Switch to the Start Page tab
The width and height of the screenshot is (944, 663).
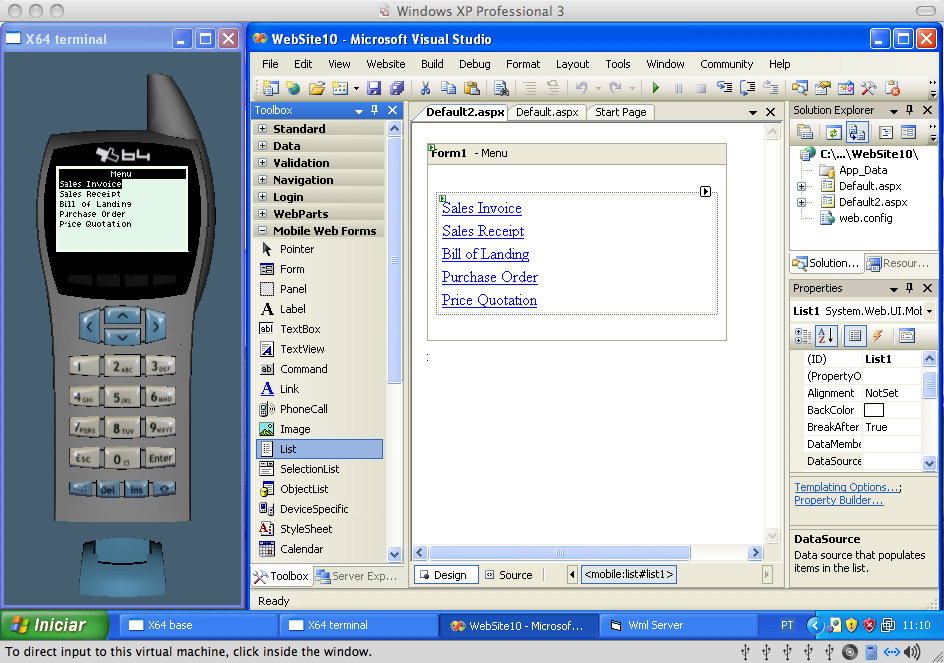point(621,112)
